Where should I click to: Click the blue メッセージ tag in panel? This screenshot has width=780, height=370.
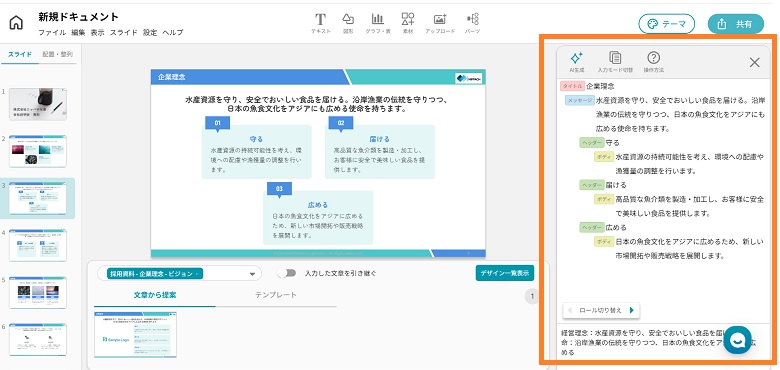point(580,100)
